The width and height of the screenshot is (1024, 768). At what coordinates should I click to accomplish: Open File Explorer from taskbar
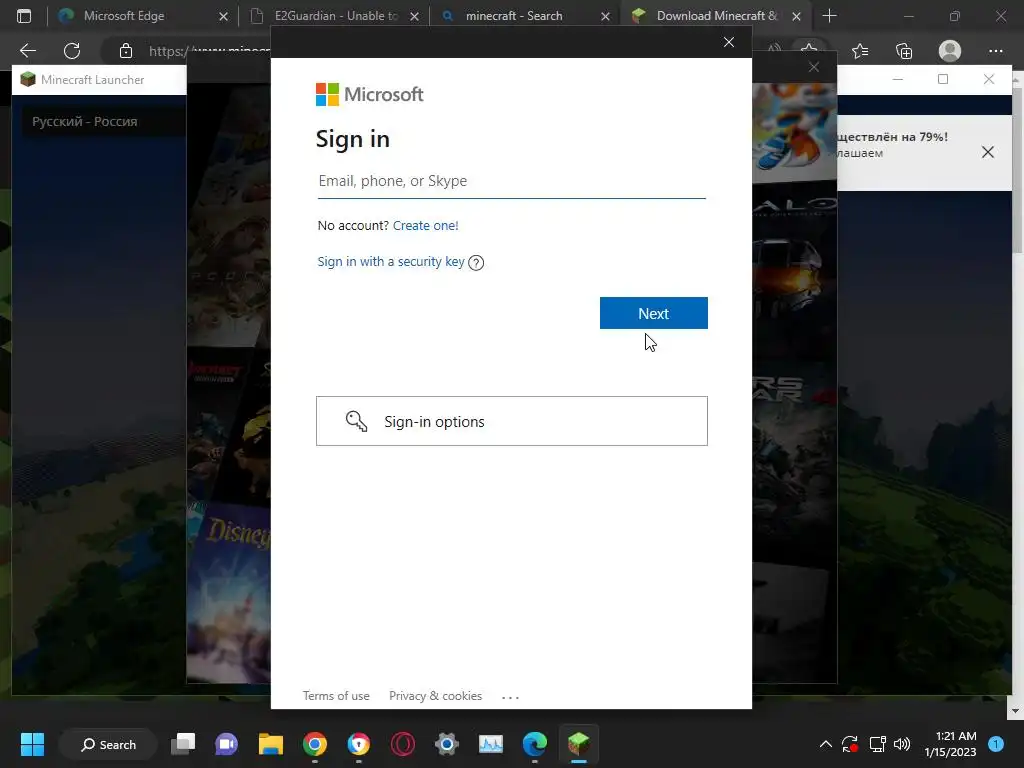[270, 744]
